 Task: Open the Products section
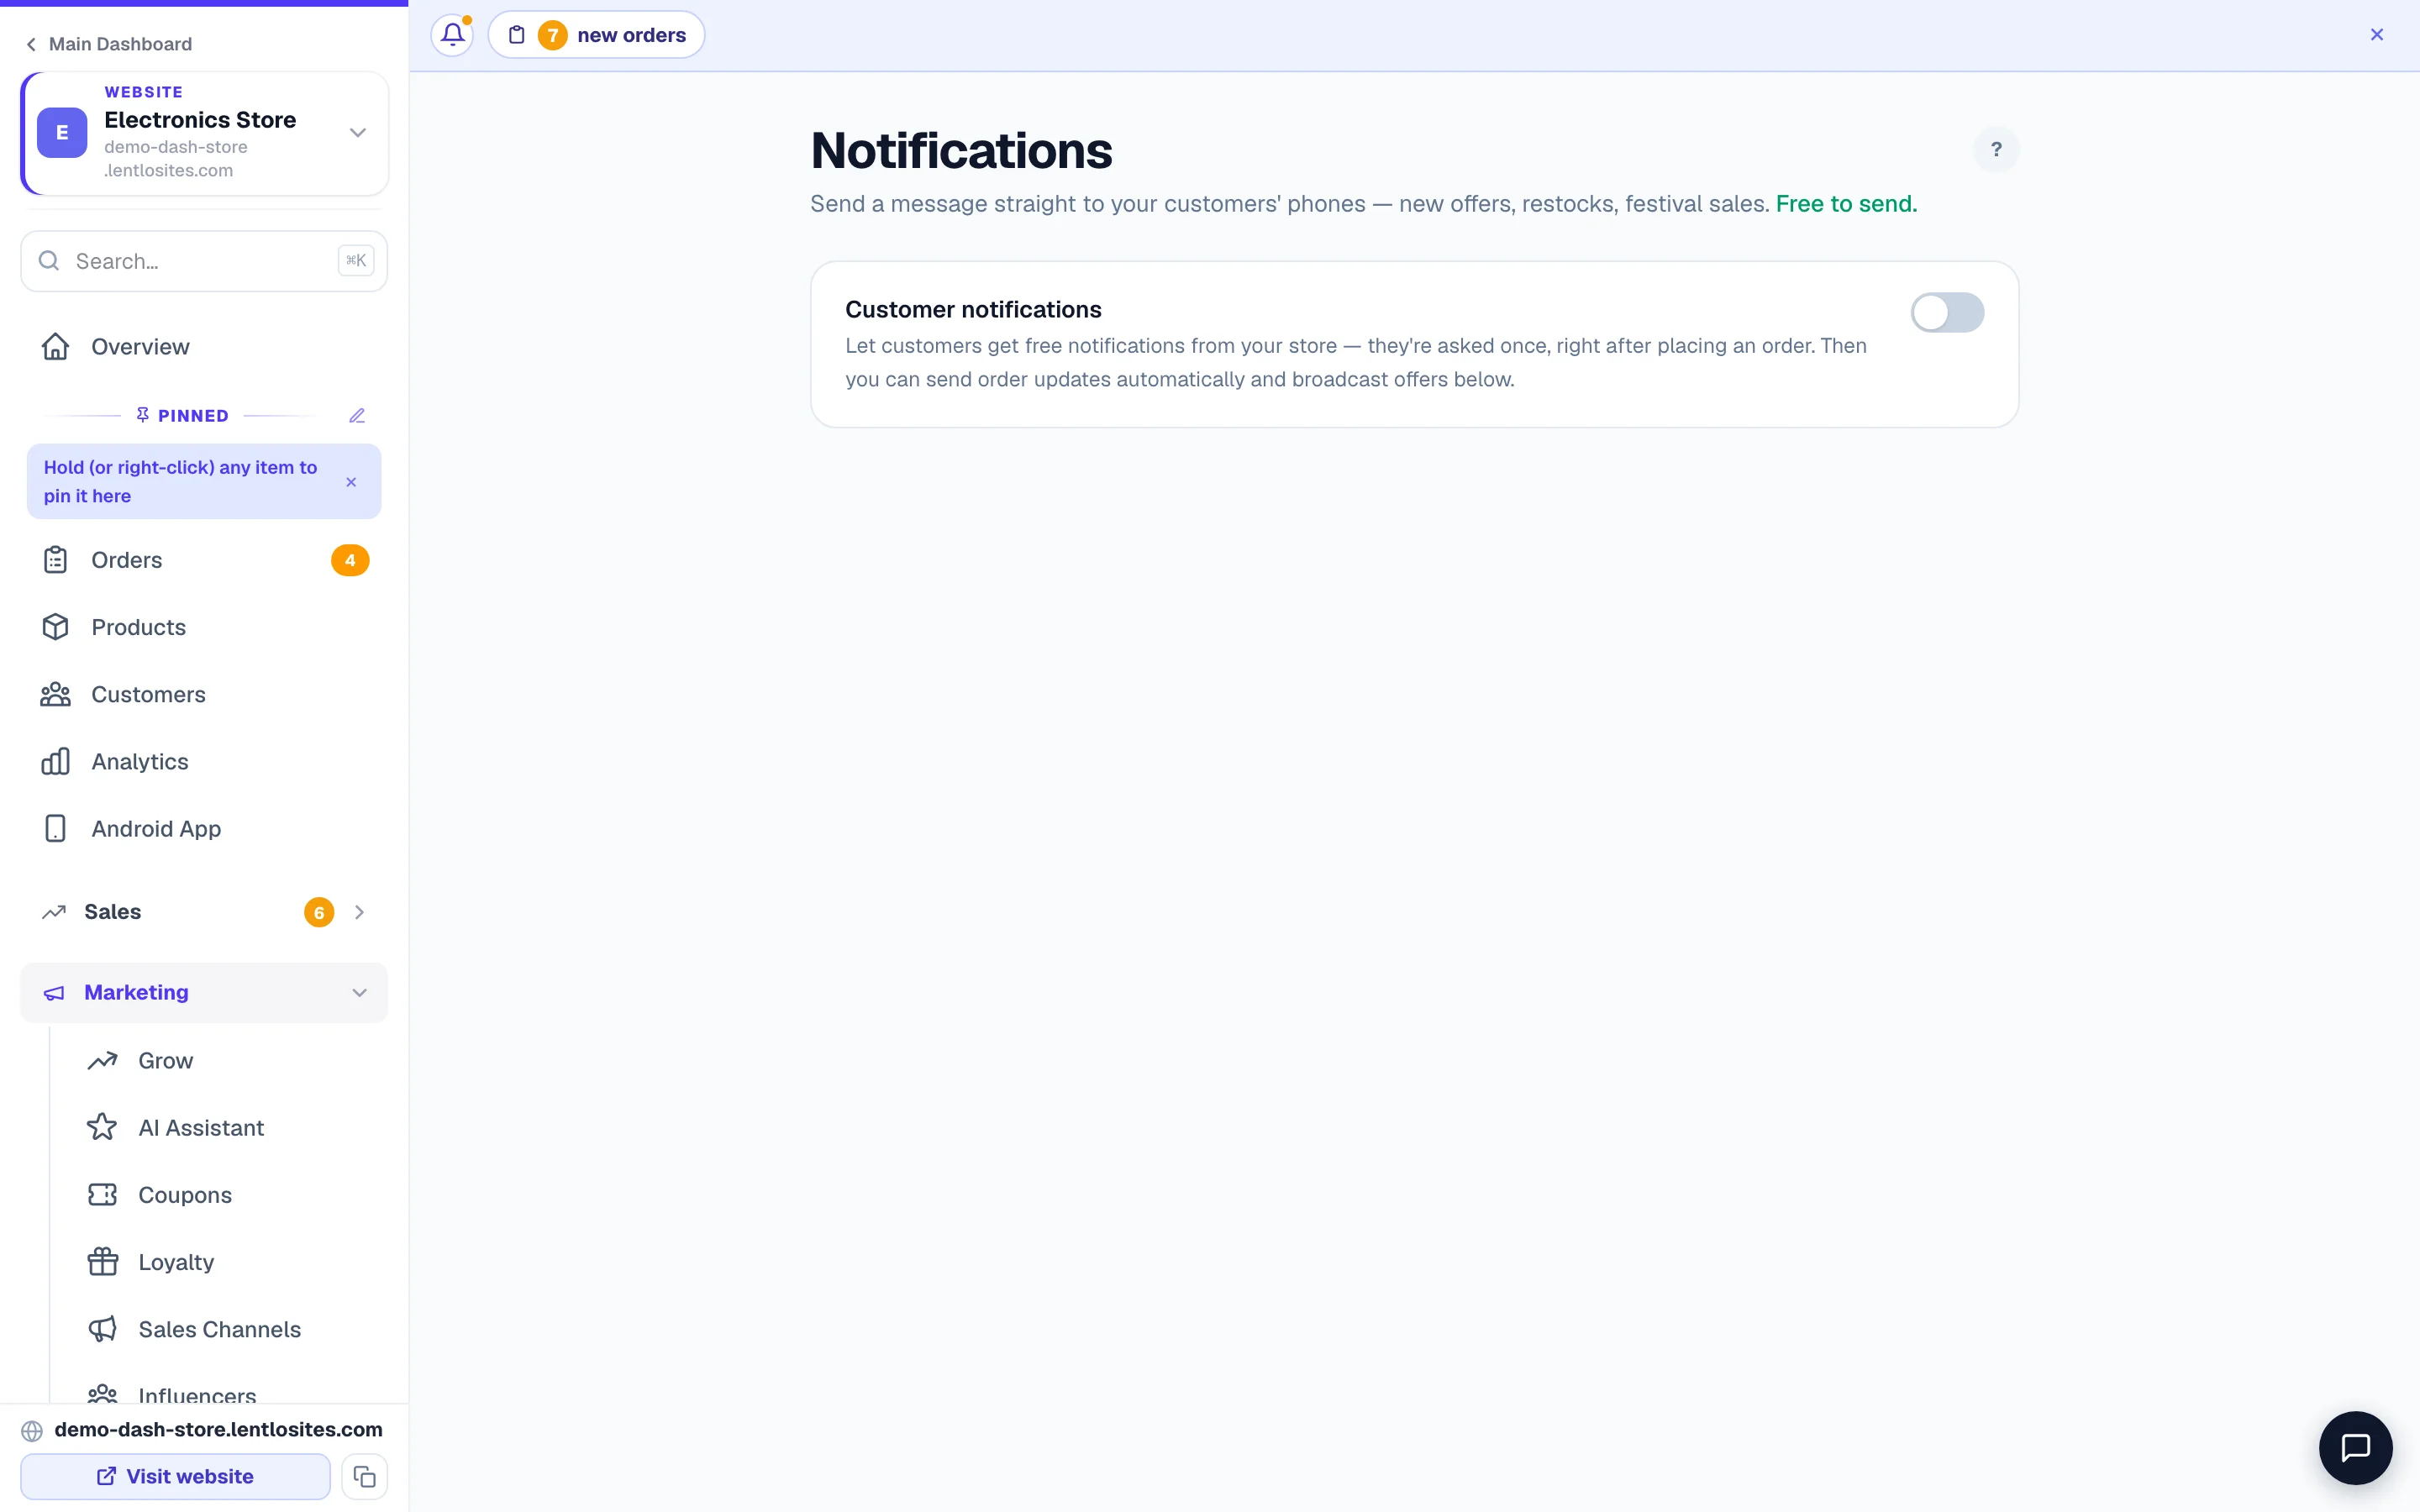(x=204, y=627)
